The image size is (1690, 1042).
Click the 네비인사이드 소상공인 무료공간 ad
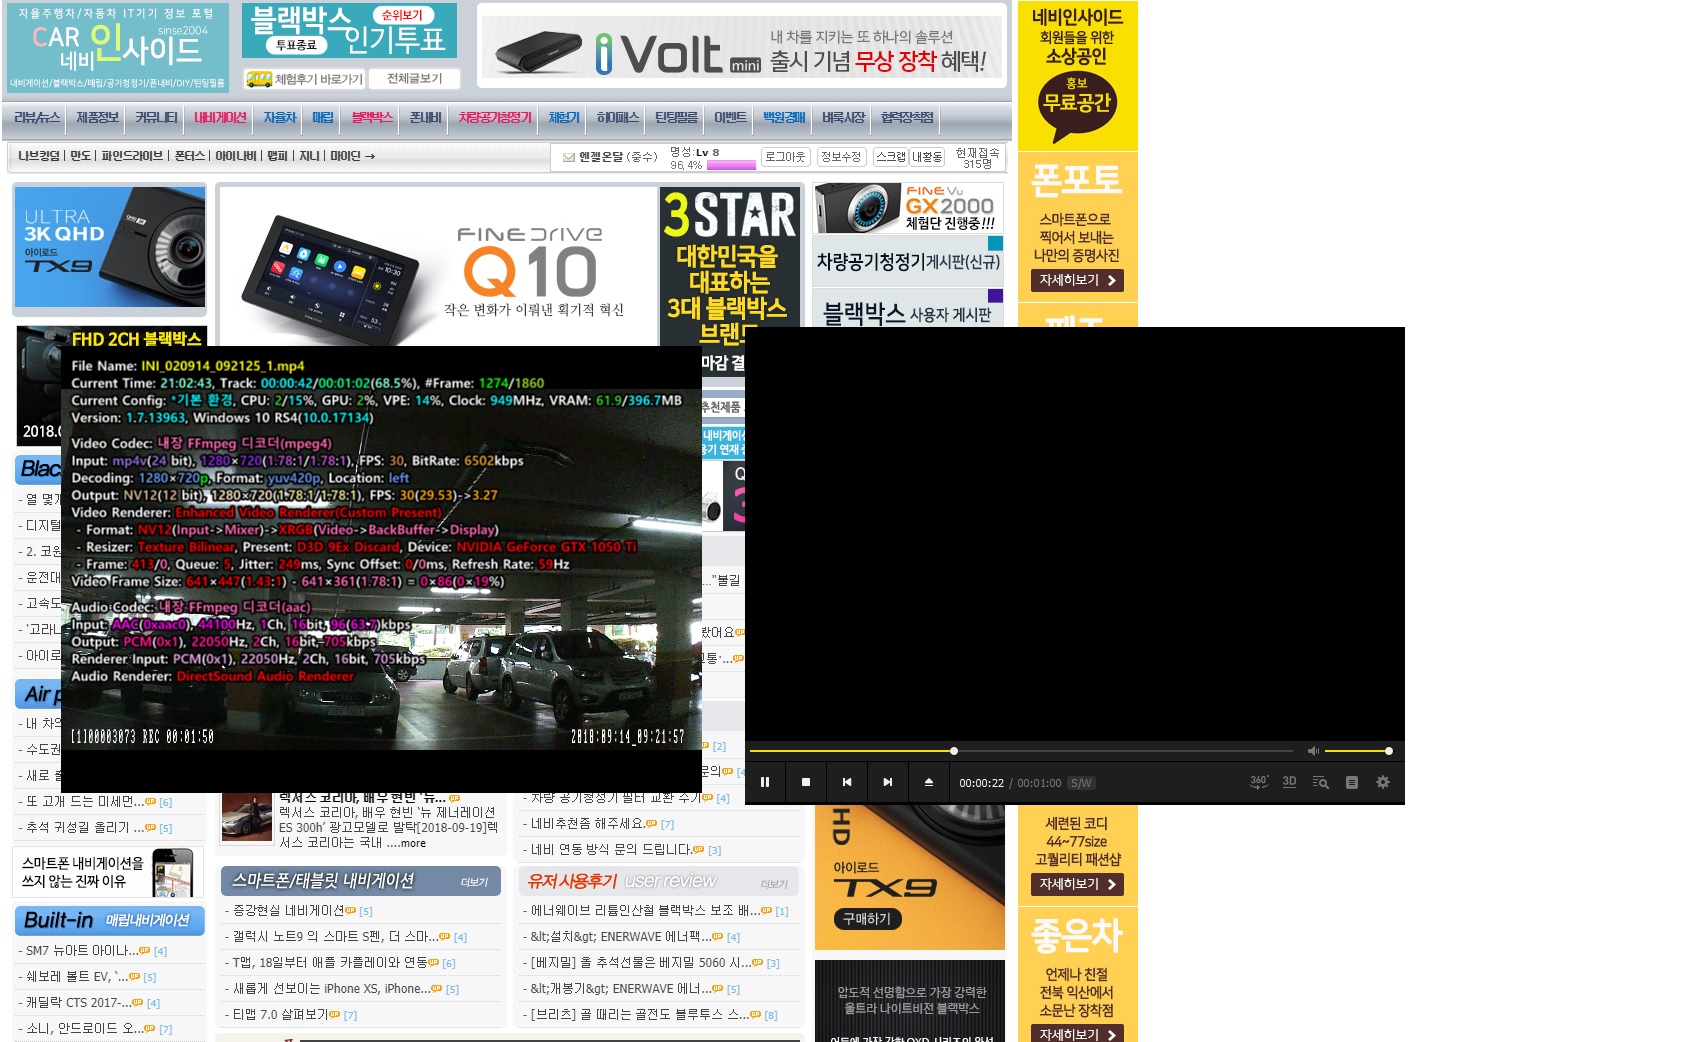click(1077, 75)
